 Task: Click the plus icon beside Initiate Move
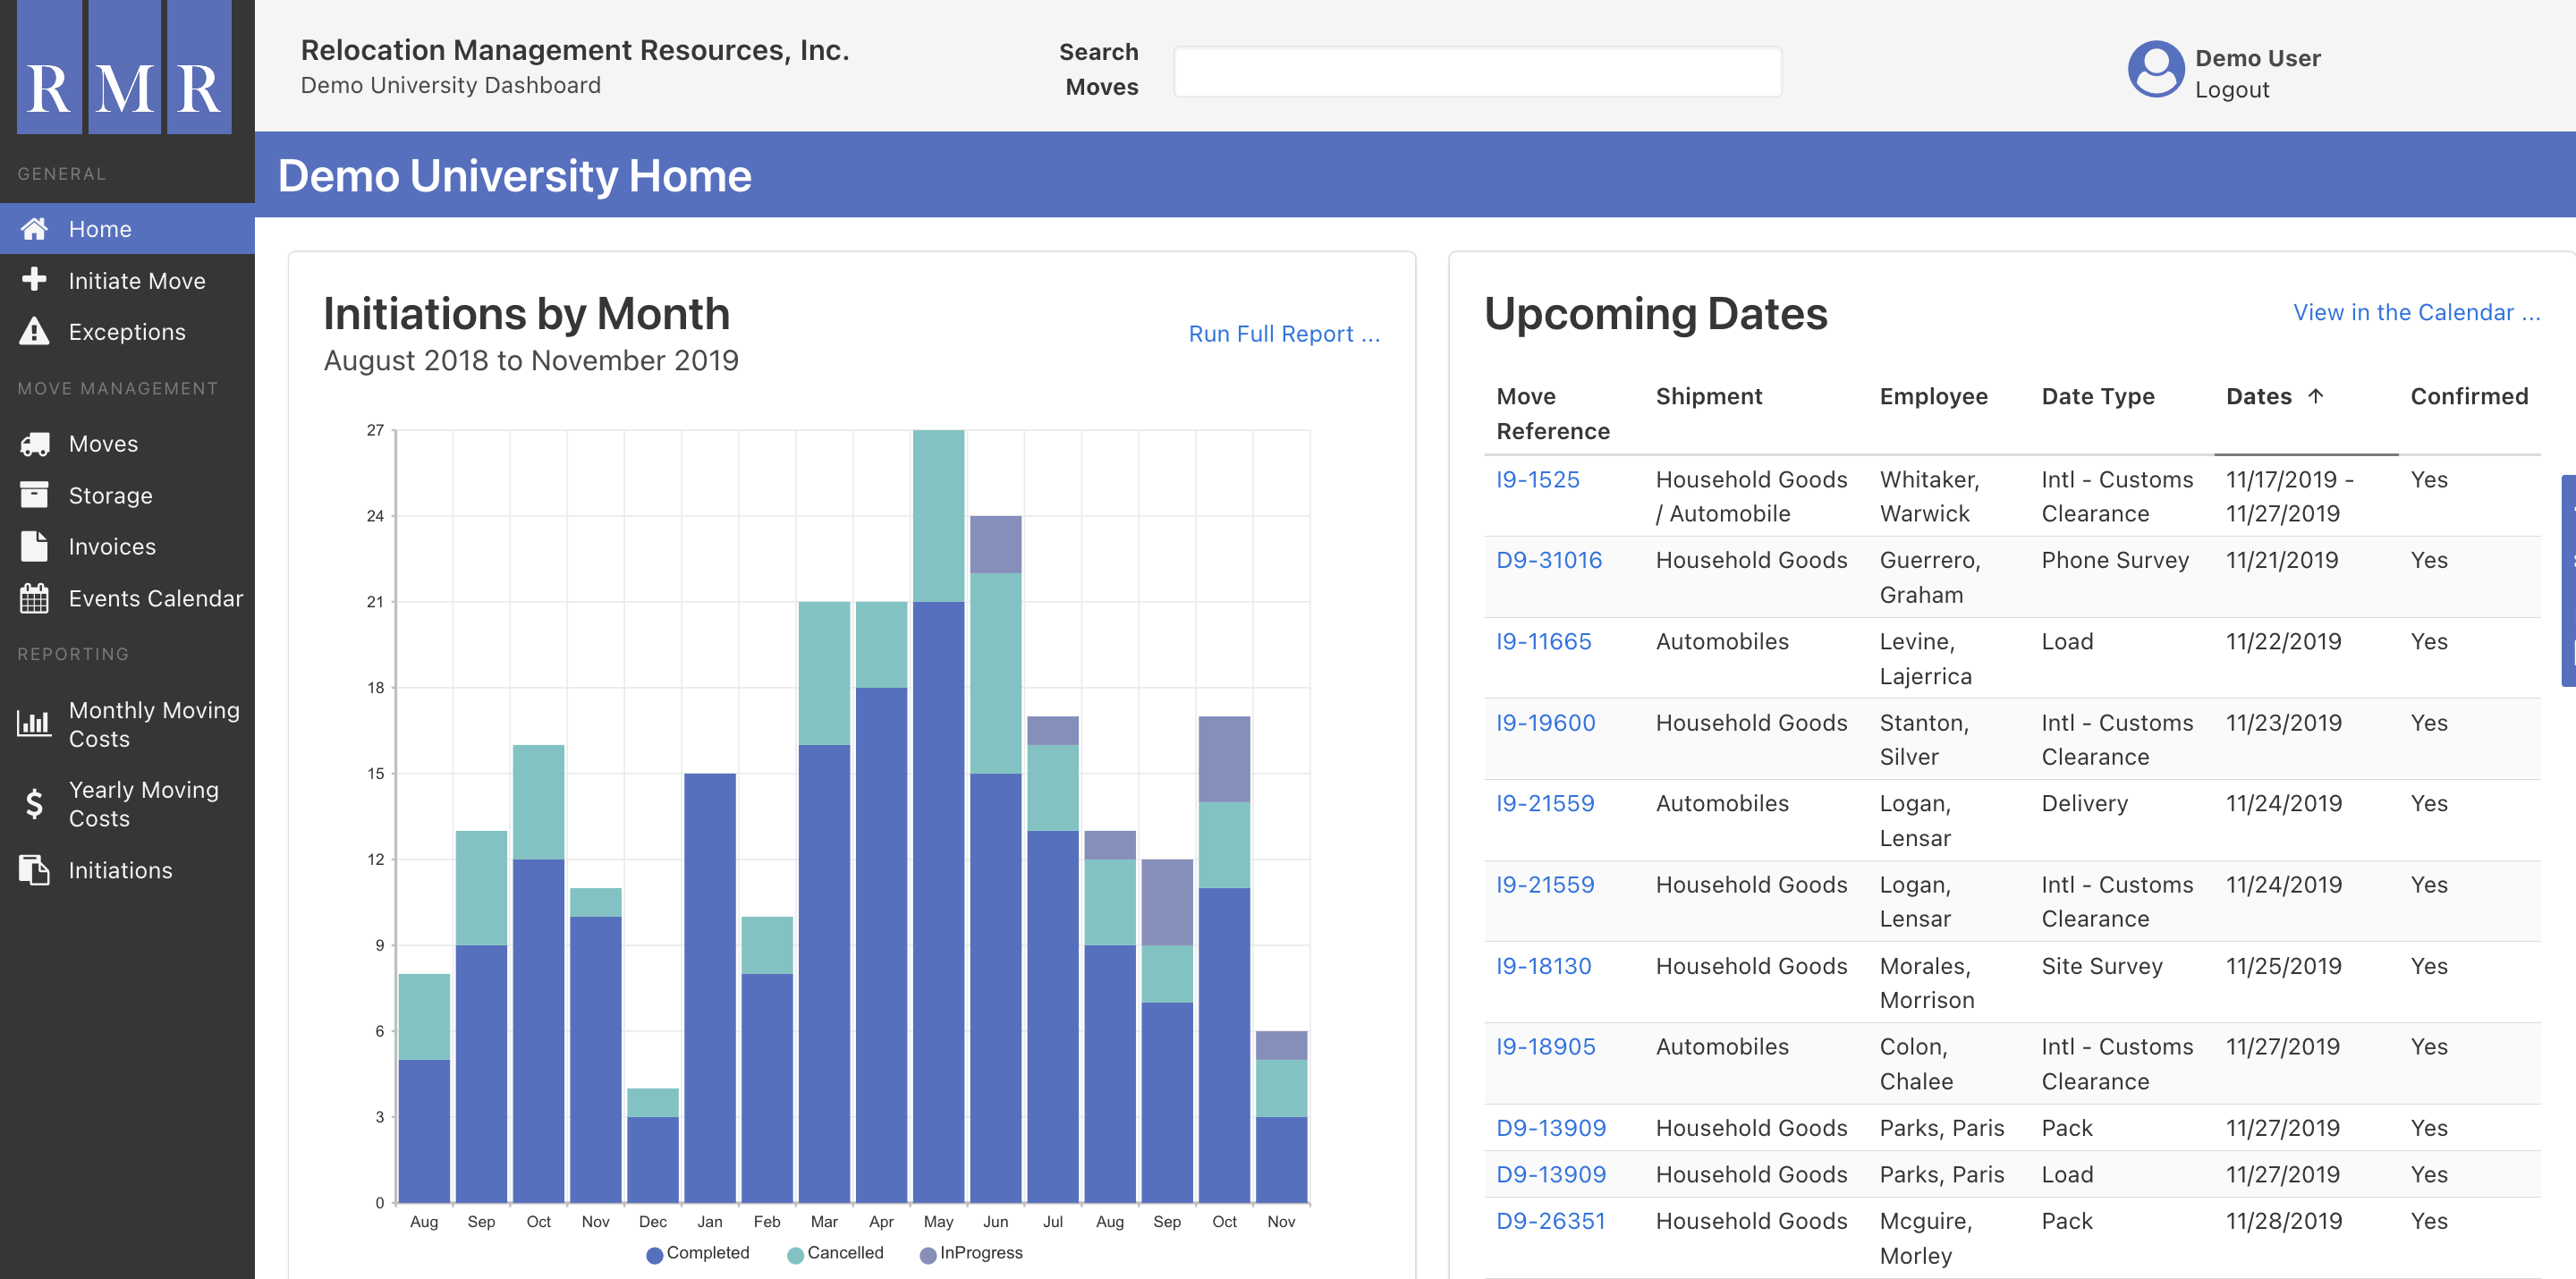(34, 280)
